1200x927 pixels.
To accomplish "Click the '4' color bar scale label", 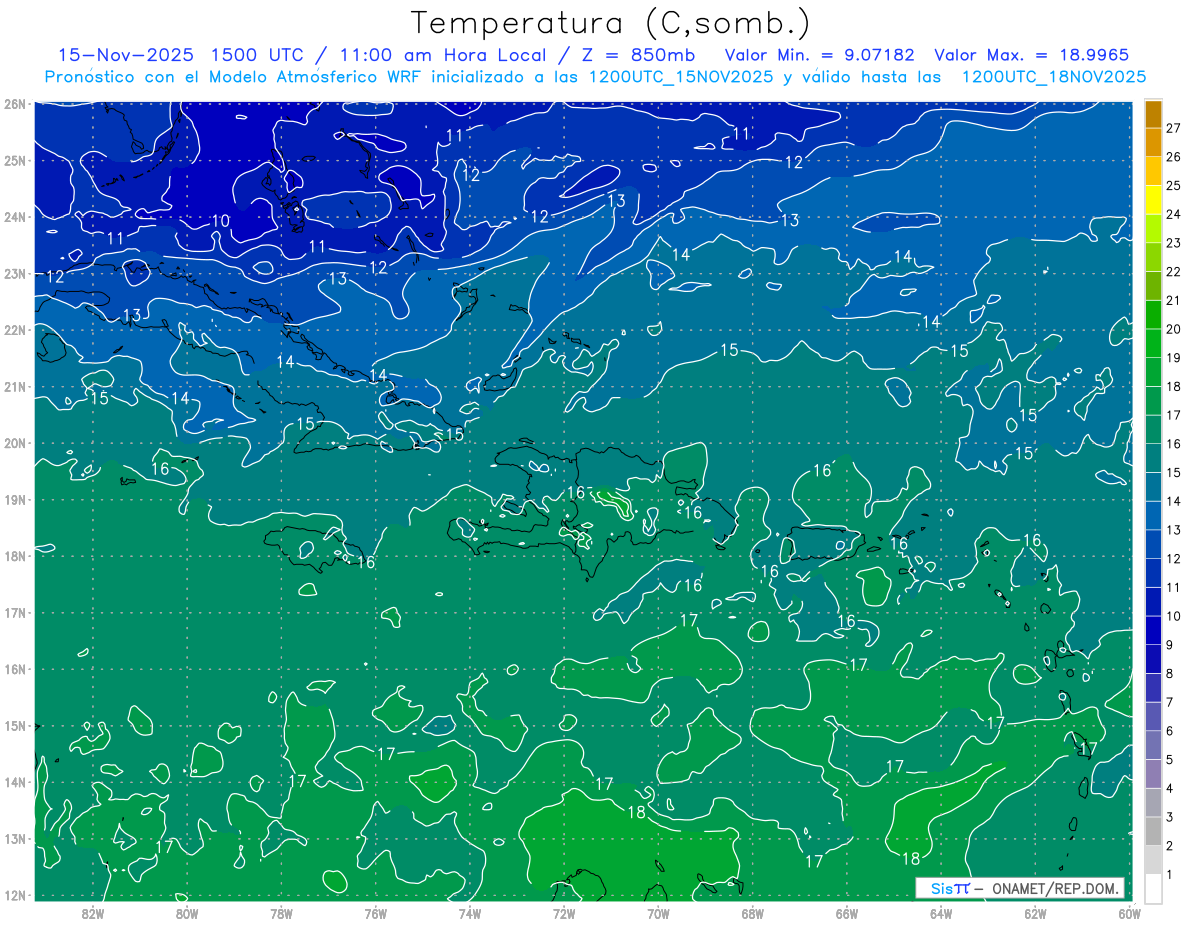I will click(1171, 789).
